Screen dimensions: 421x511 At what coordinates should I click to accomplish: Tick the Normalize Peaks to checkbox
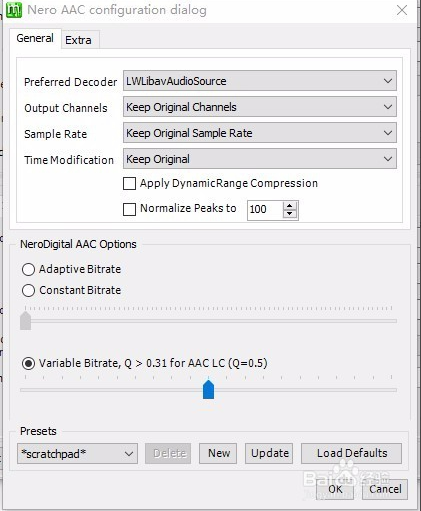pos(129,210)
